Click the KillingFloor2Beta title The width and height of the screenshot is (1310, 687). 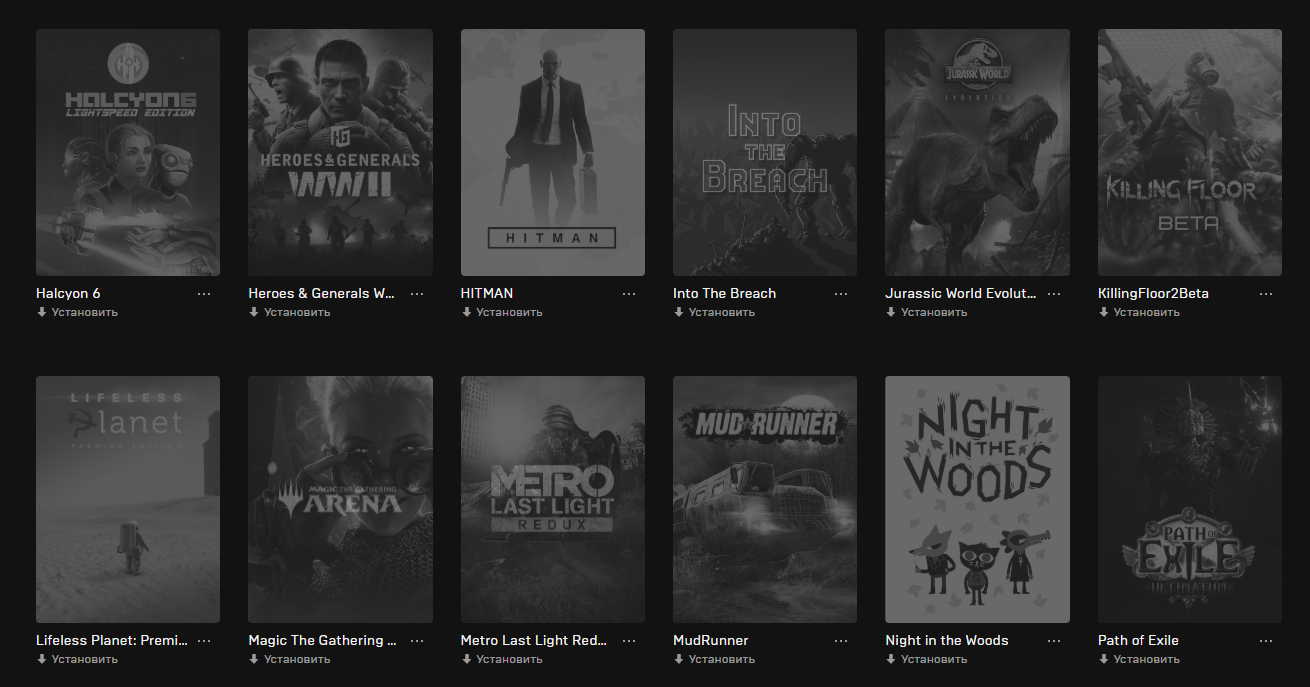click(1153, 293)
